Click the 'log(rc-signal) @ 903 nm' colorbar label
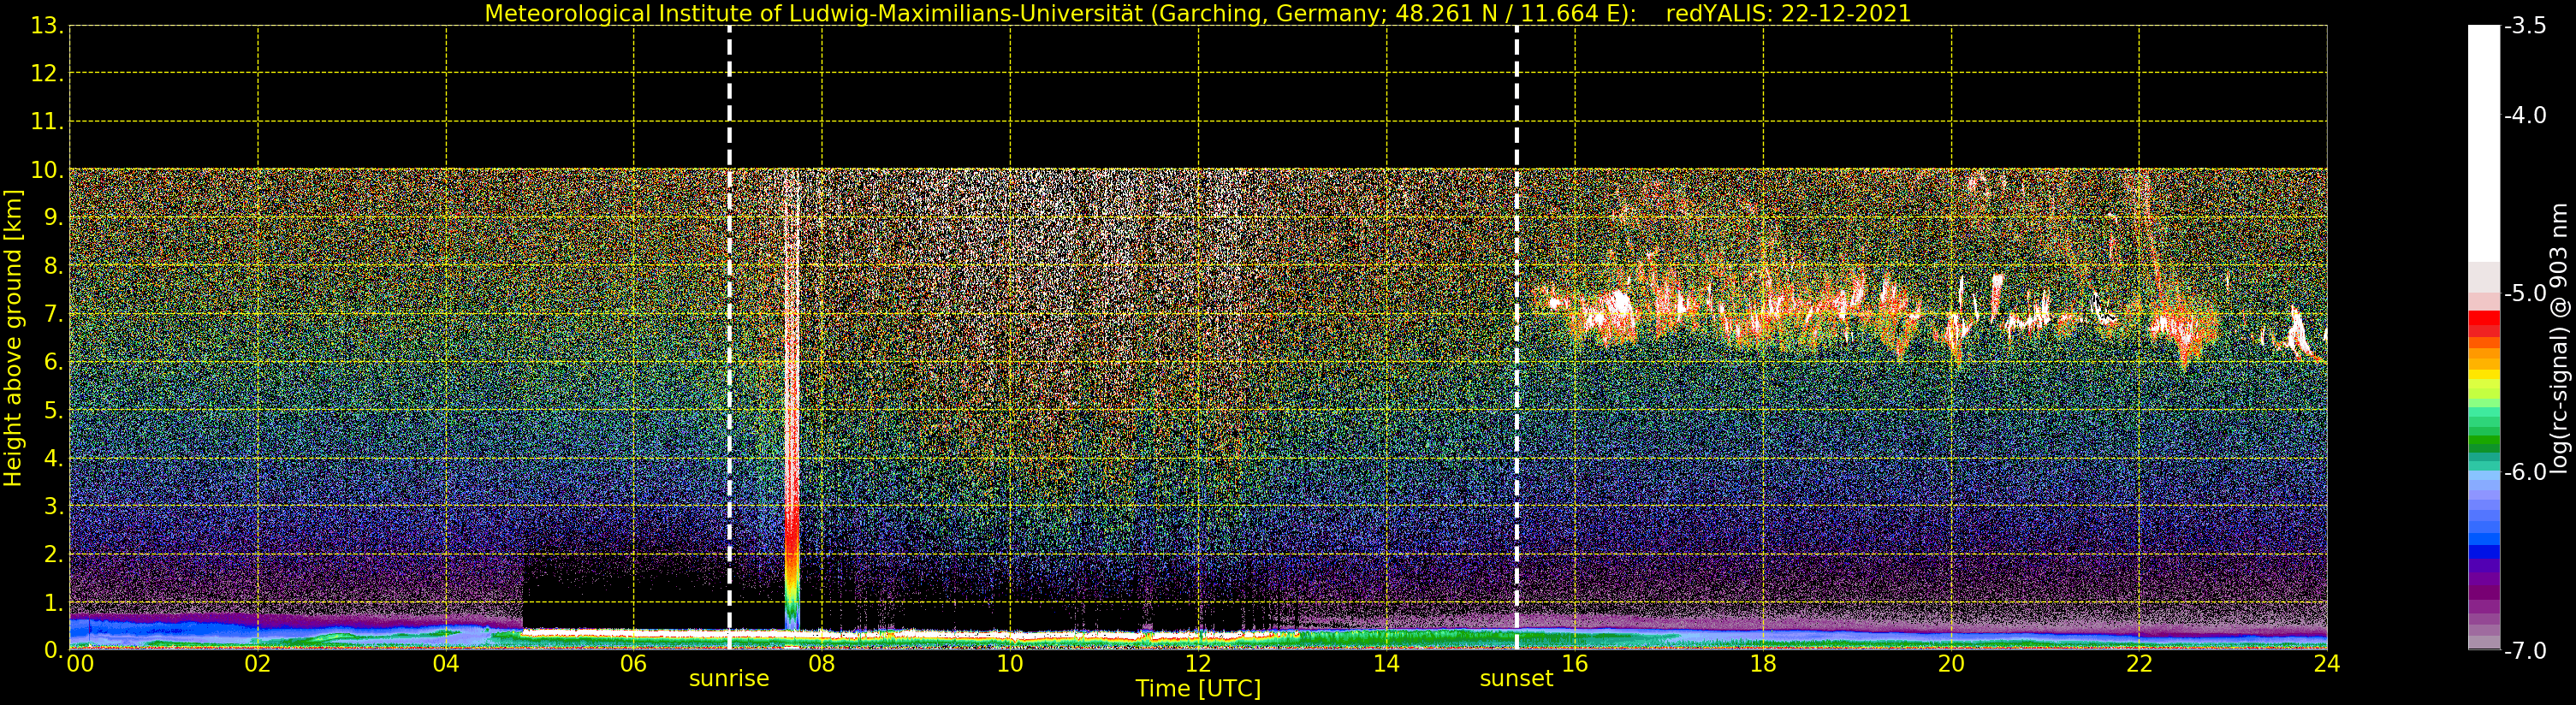The width and height of the screenshot is (2576, 705). coord(2559,338)
